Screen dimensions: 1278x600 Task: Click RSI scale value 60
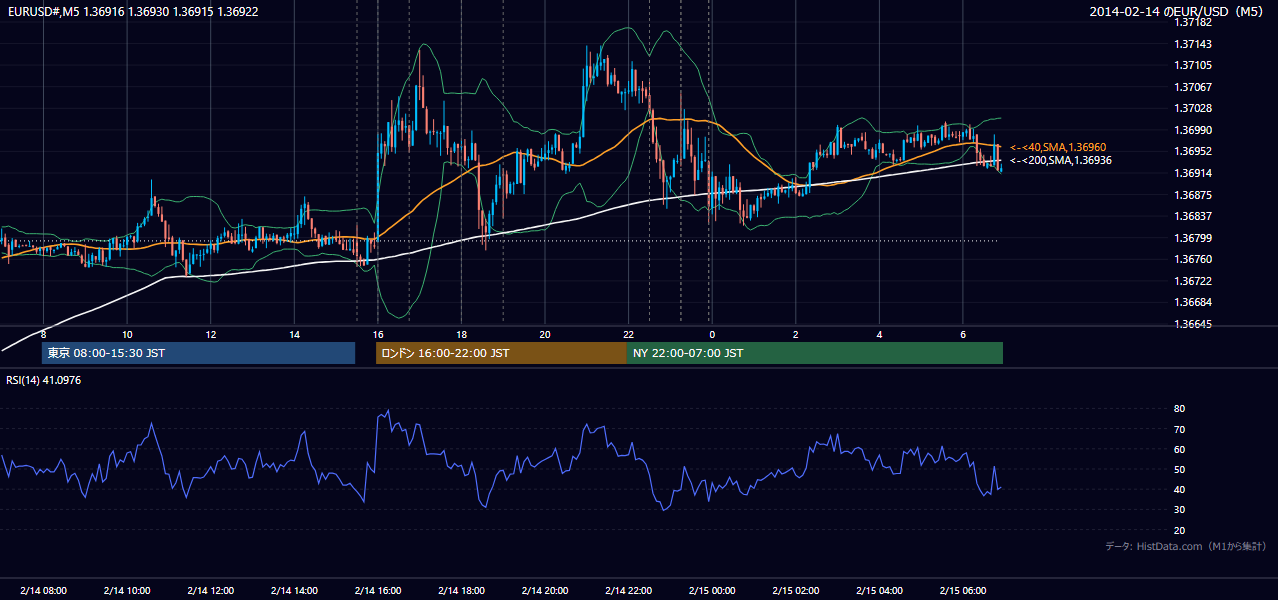1179,449
